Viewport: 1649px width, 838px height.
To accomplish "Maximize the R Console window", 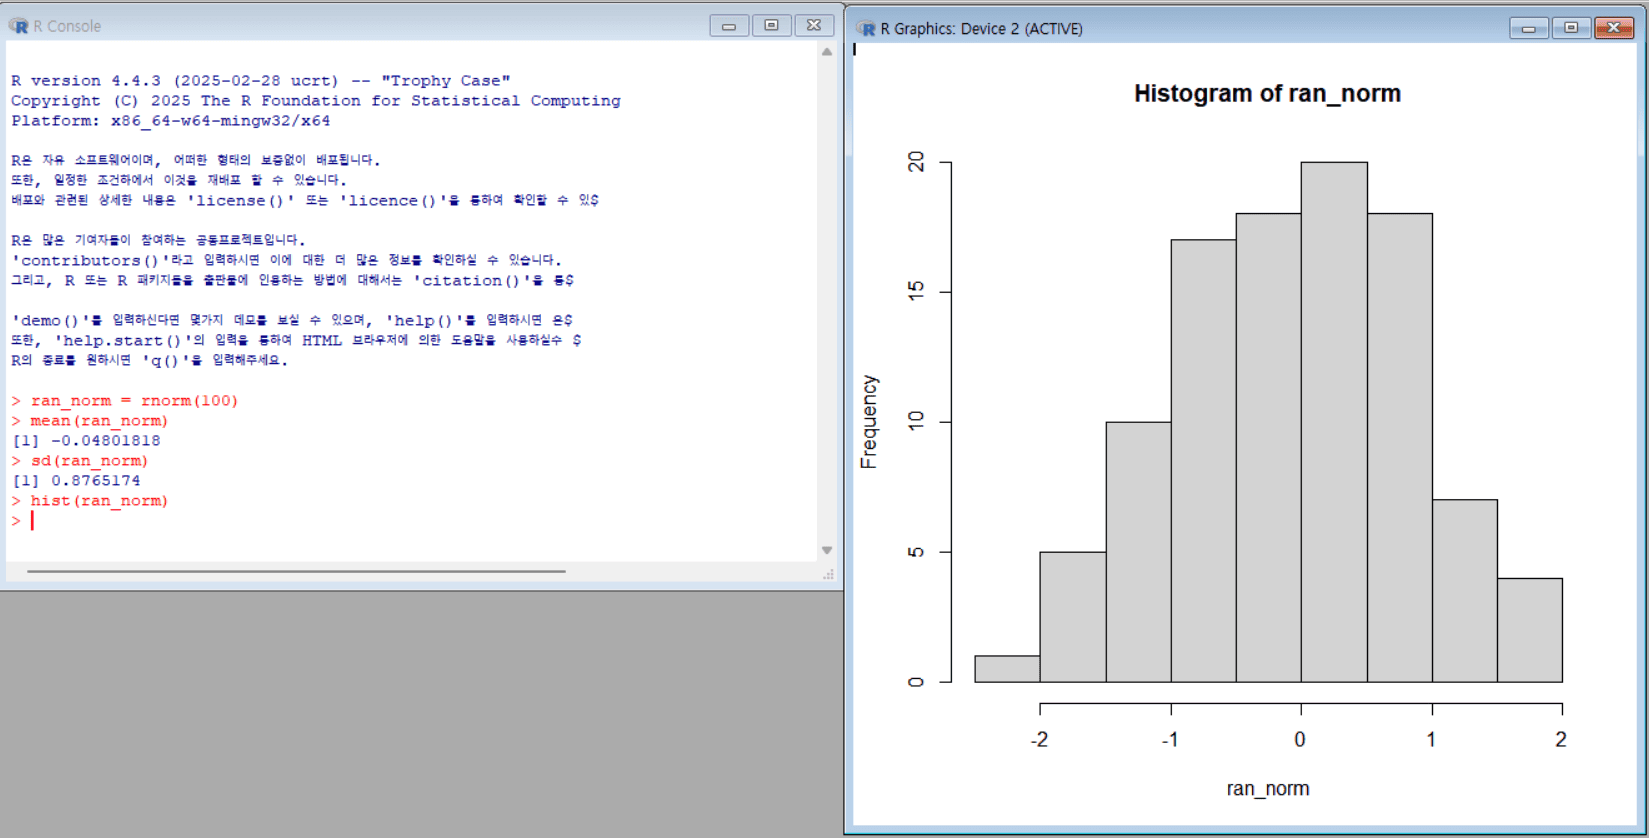I will click(x=771, y=26).
